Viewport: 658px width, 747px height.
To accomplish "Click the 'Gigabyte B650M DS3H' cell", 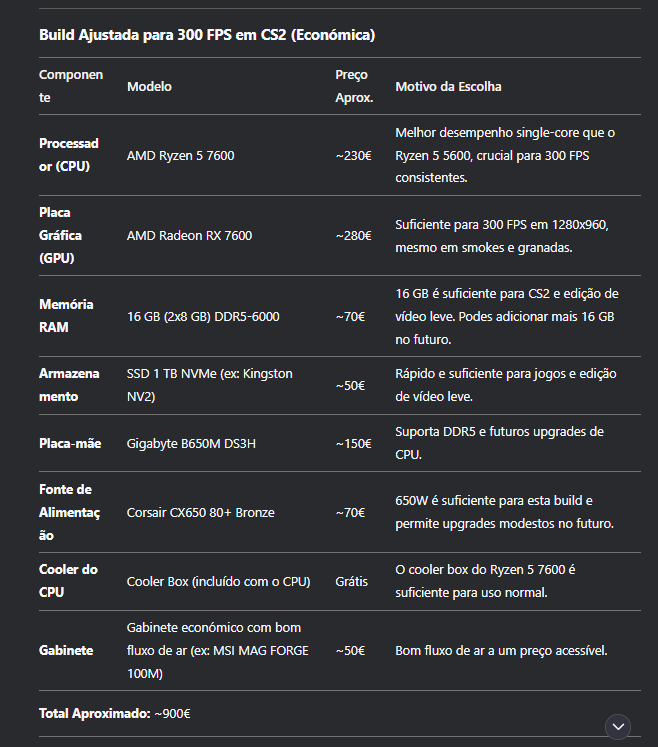I will coord(191,444).
